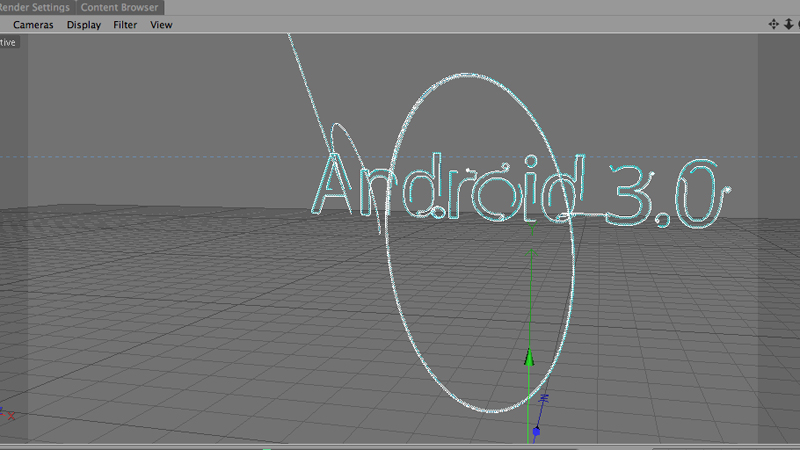Select the green Y-axis arrow handle
Image resolution: width=800 pixels, height=450 pixels.
coord(529,357)
